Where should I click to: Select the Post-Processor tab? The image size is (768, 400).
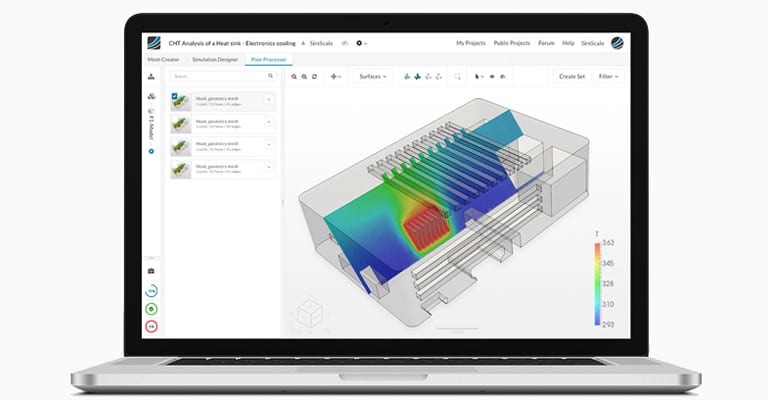coord(268,59)
